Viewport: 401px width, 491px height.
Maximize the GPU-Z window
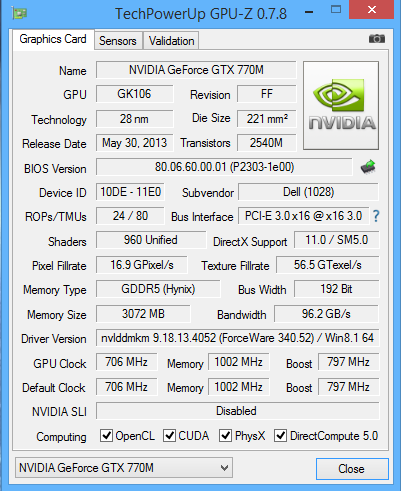pos(336,9)
